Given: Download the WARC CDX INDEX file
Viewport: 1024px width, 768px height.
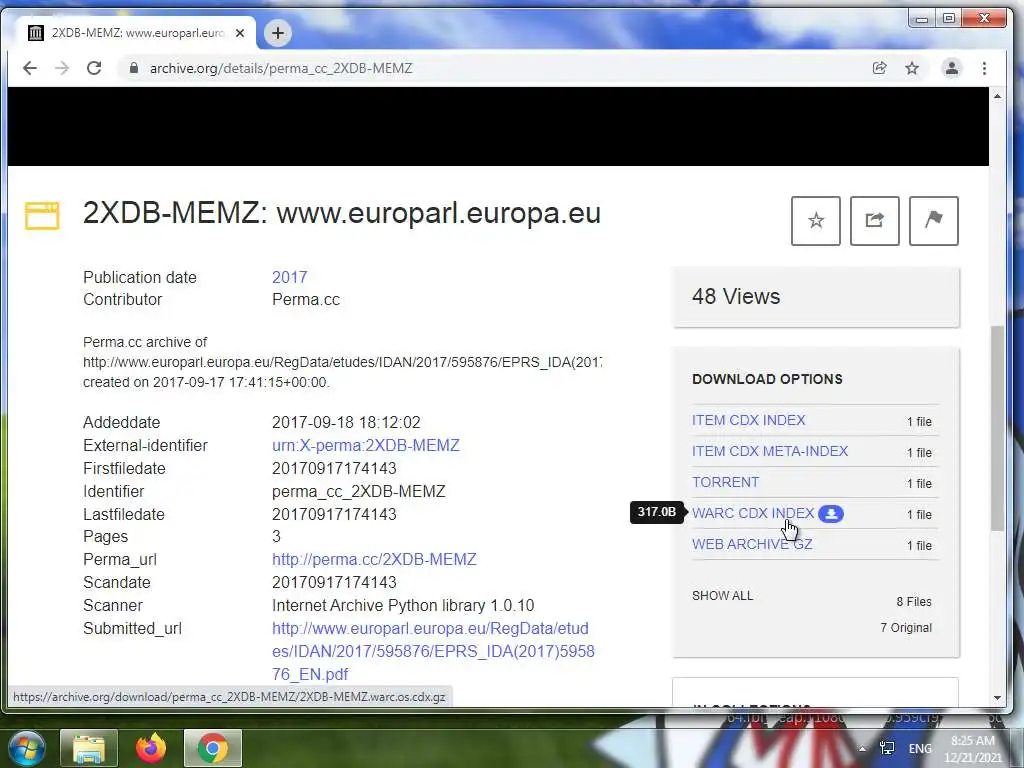Looking at the screenshot, I should pyautogui.click(x=753, y=513).
